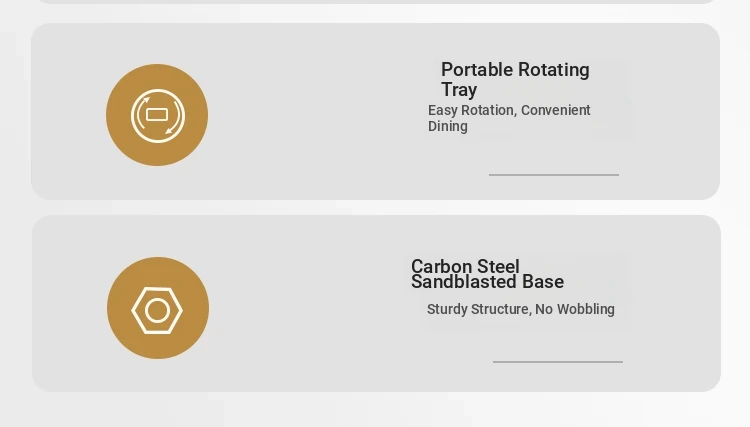
Task: Click the partially visible card at the top edge
Action: pyautogui.click(x=375, y=1)
